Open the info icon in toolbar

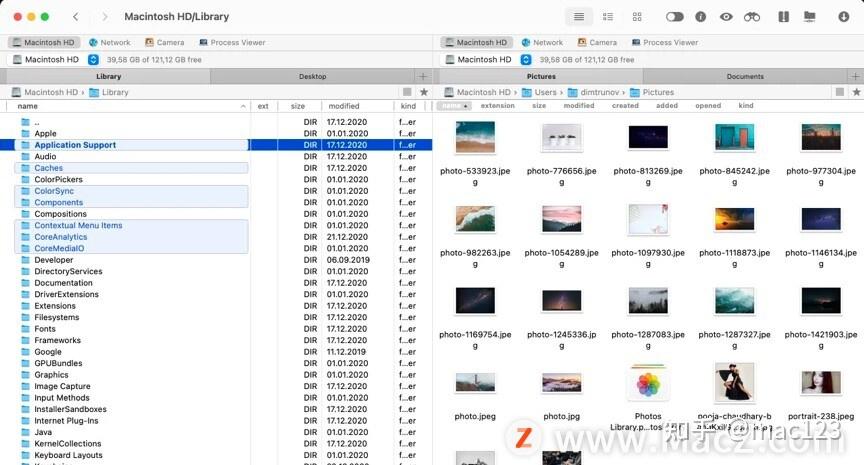[700, 17]
